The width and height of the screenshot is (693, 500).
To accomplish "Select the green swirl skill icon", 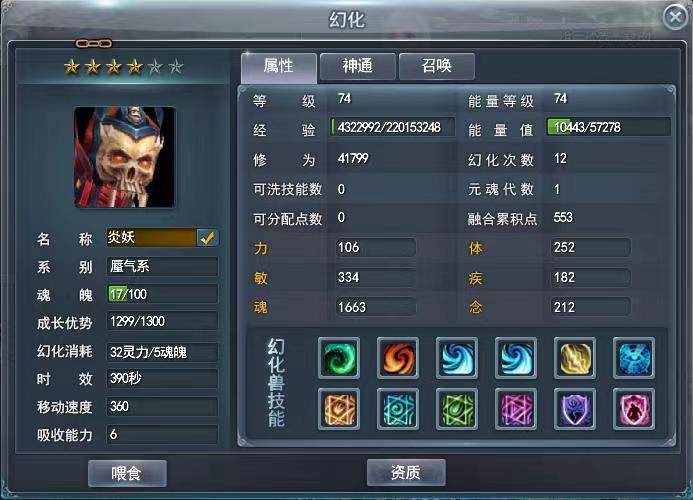I will coord(339,358).
